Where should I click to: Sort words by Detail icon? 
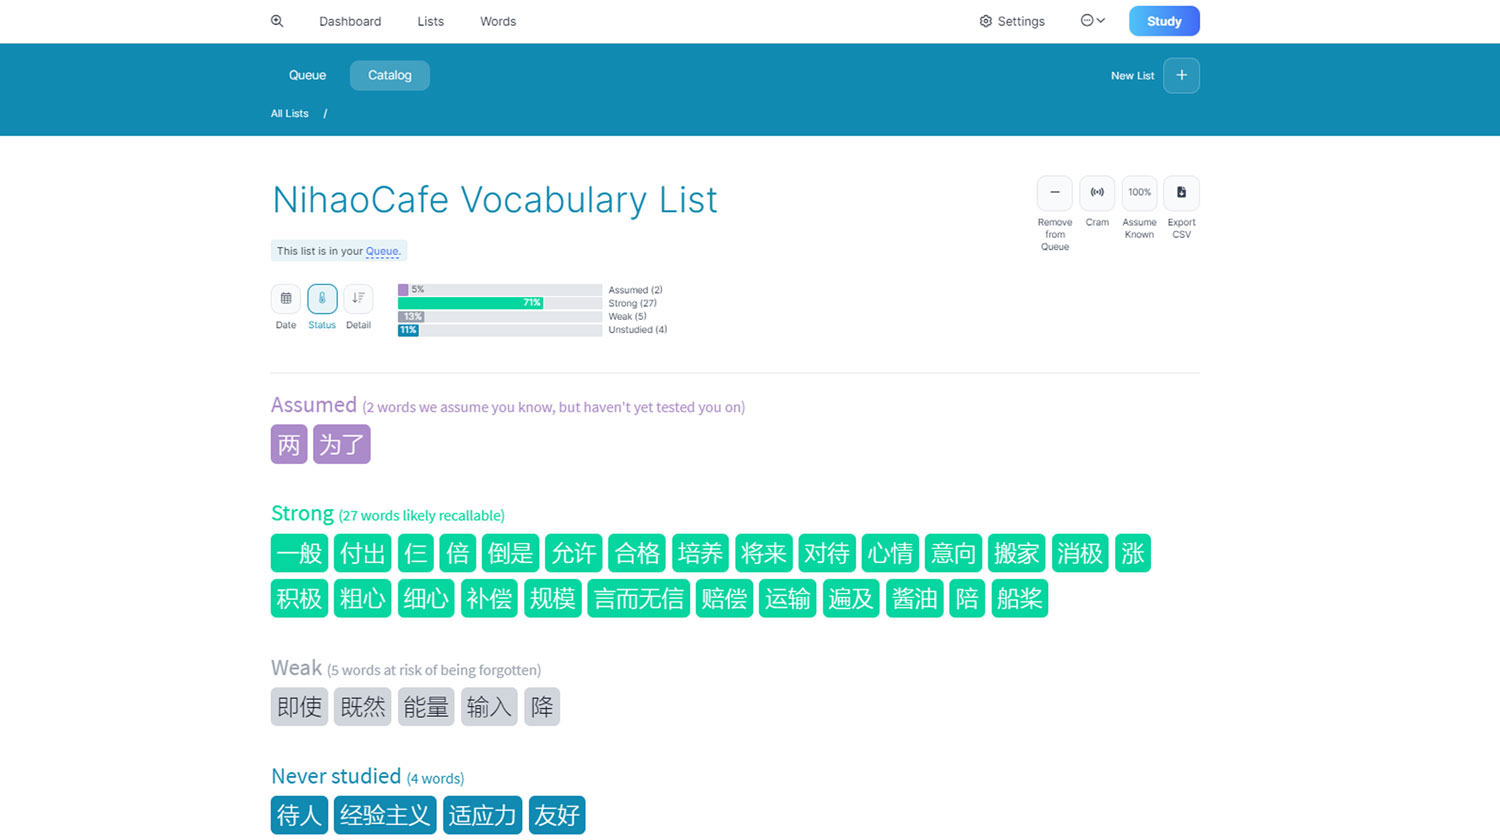pos(358,298)
